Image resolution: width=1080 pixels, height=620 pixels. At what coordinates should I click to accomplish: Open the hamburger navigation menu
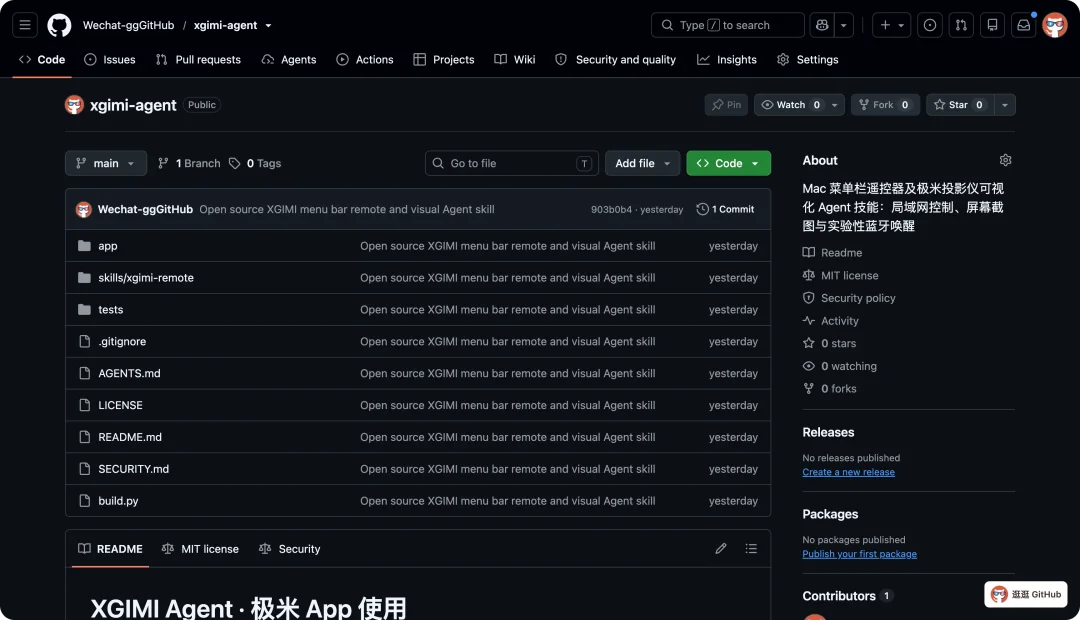25,25
